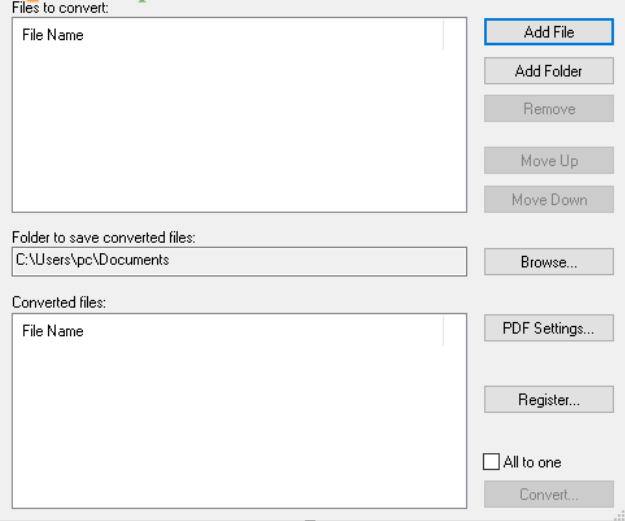Open the Browse... folder dialog

coord(549,262)
